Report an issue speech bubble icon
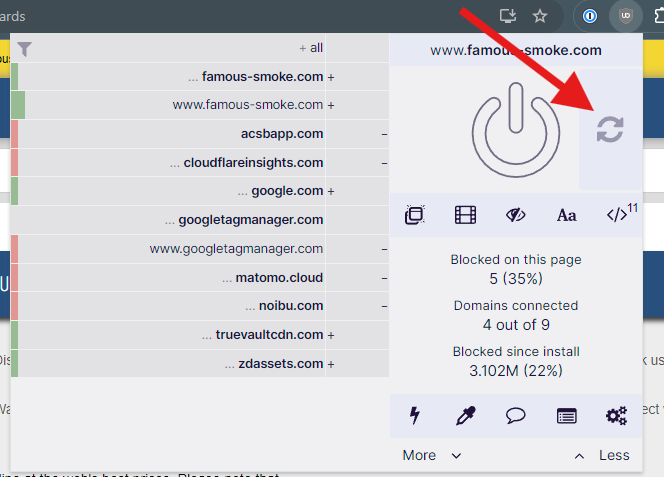The width and height of the screenshot is (664, 477). (515, 416)
